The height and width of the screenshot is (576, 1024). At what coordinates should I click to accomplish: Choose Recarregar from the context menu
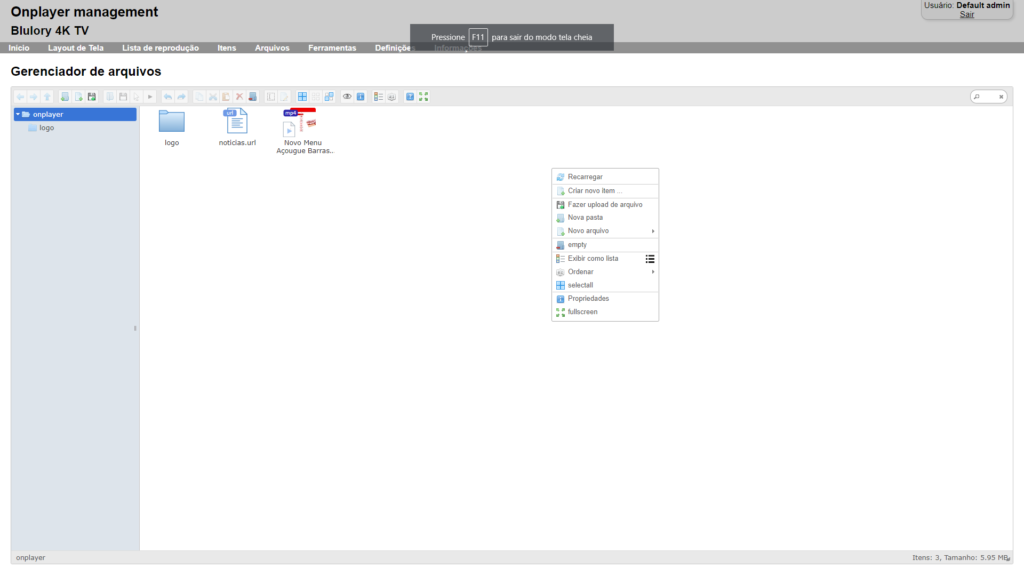tap(605, 177)
